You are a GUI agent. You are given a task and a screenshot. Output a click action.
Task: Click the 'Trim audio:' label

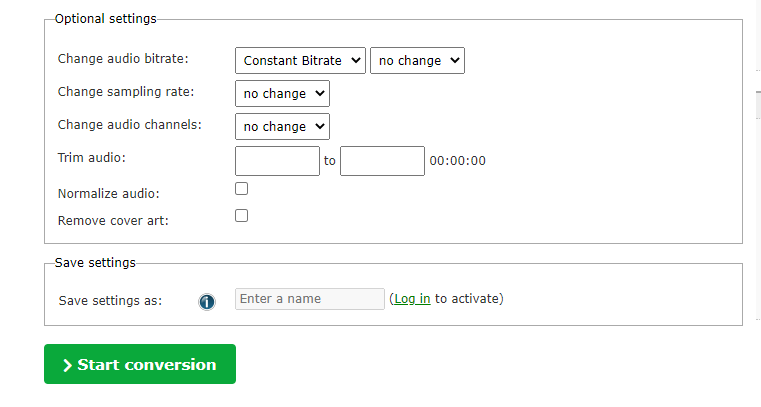tap(91, 158)
